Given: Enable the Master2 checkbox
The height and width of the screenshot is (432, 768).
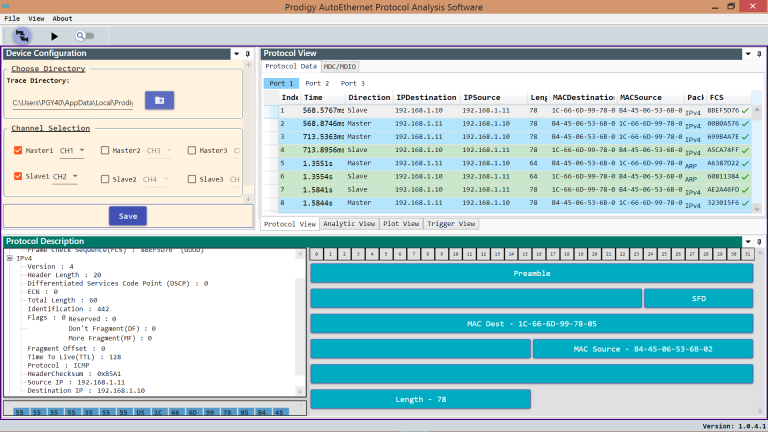Looking at the screenshot, I should click(x=105, y=150).
